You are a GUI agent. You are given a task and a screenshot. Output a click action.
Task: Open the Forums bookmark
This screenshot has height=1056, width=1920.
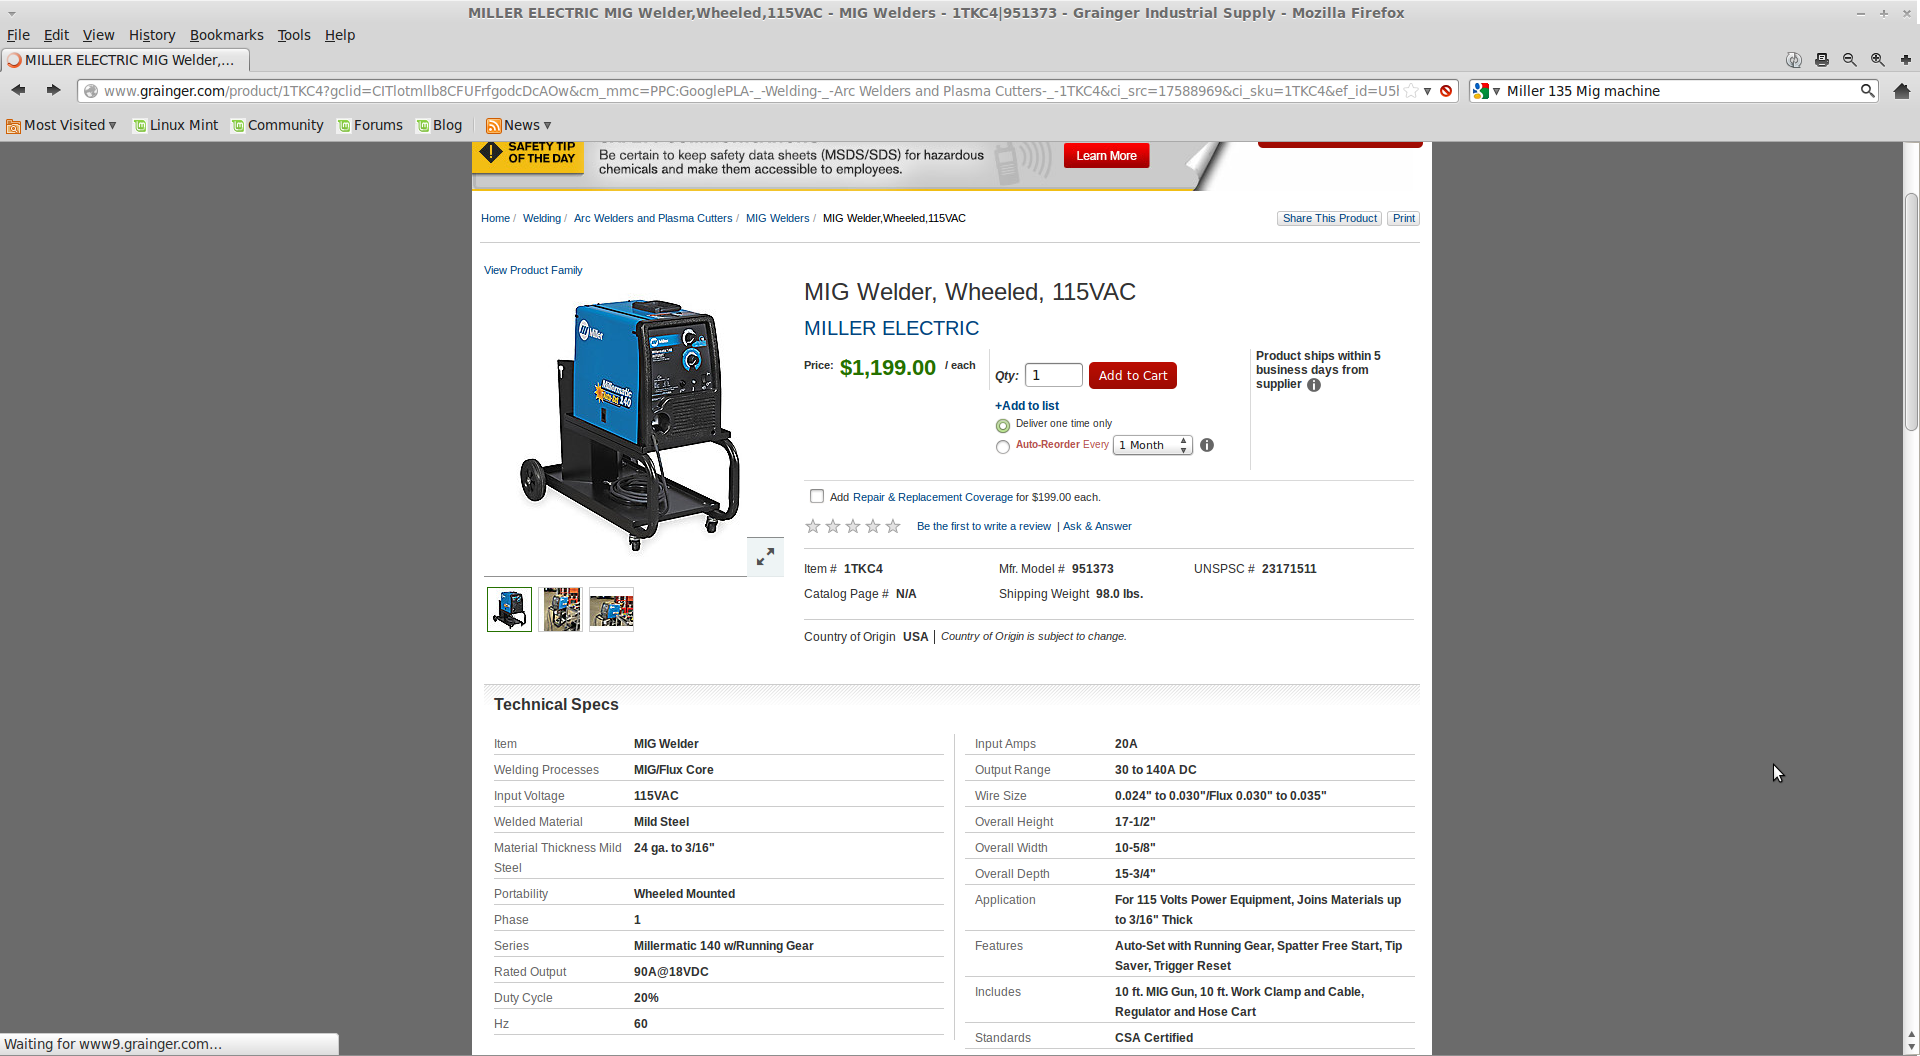(x=370, y=126)
